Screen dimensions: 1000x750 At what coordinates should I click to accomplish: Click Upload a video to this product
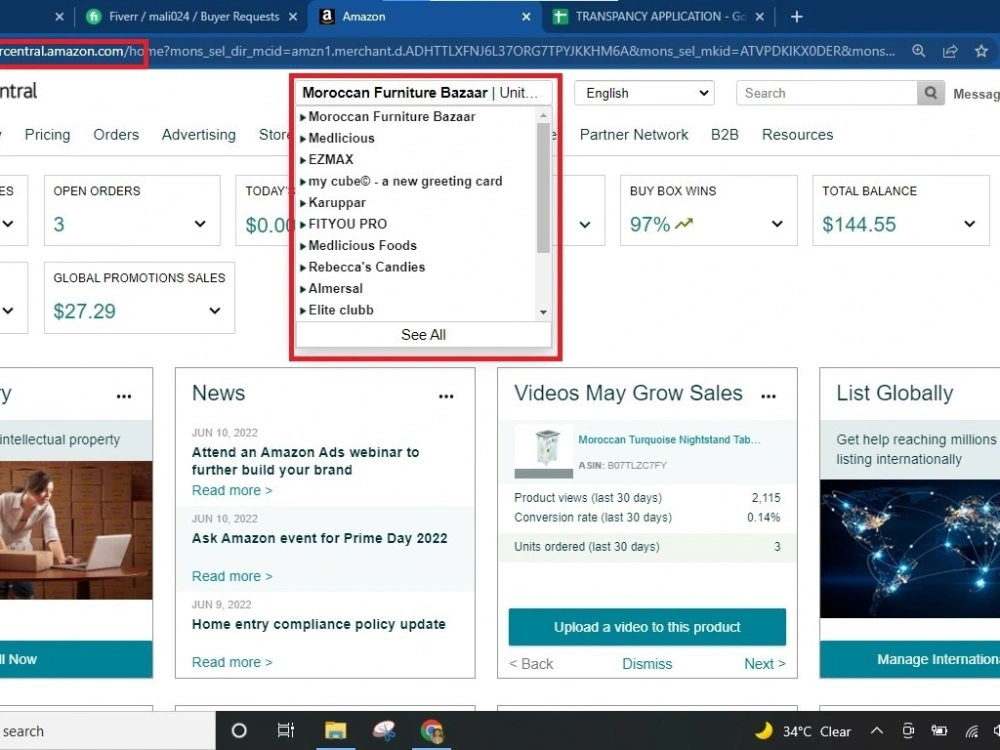coord(647,627)
